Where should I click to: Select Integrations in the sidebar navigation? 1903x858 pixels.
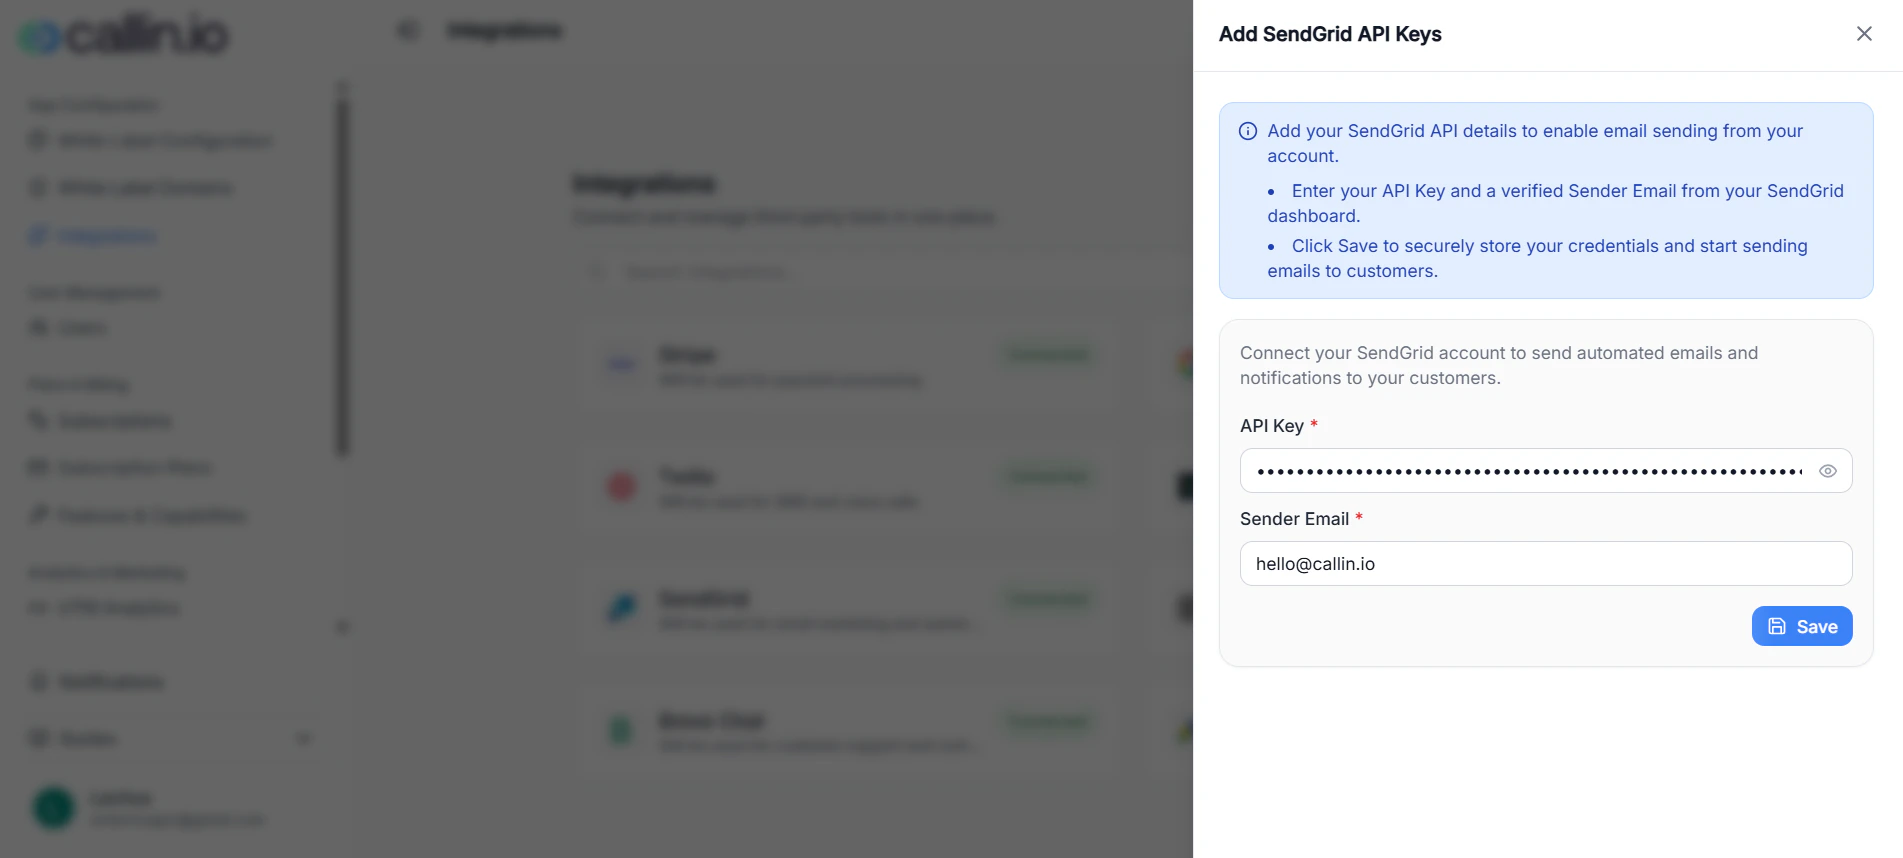[x=38, y=235]
